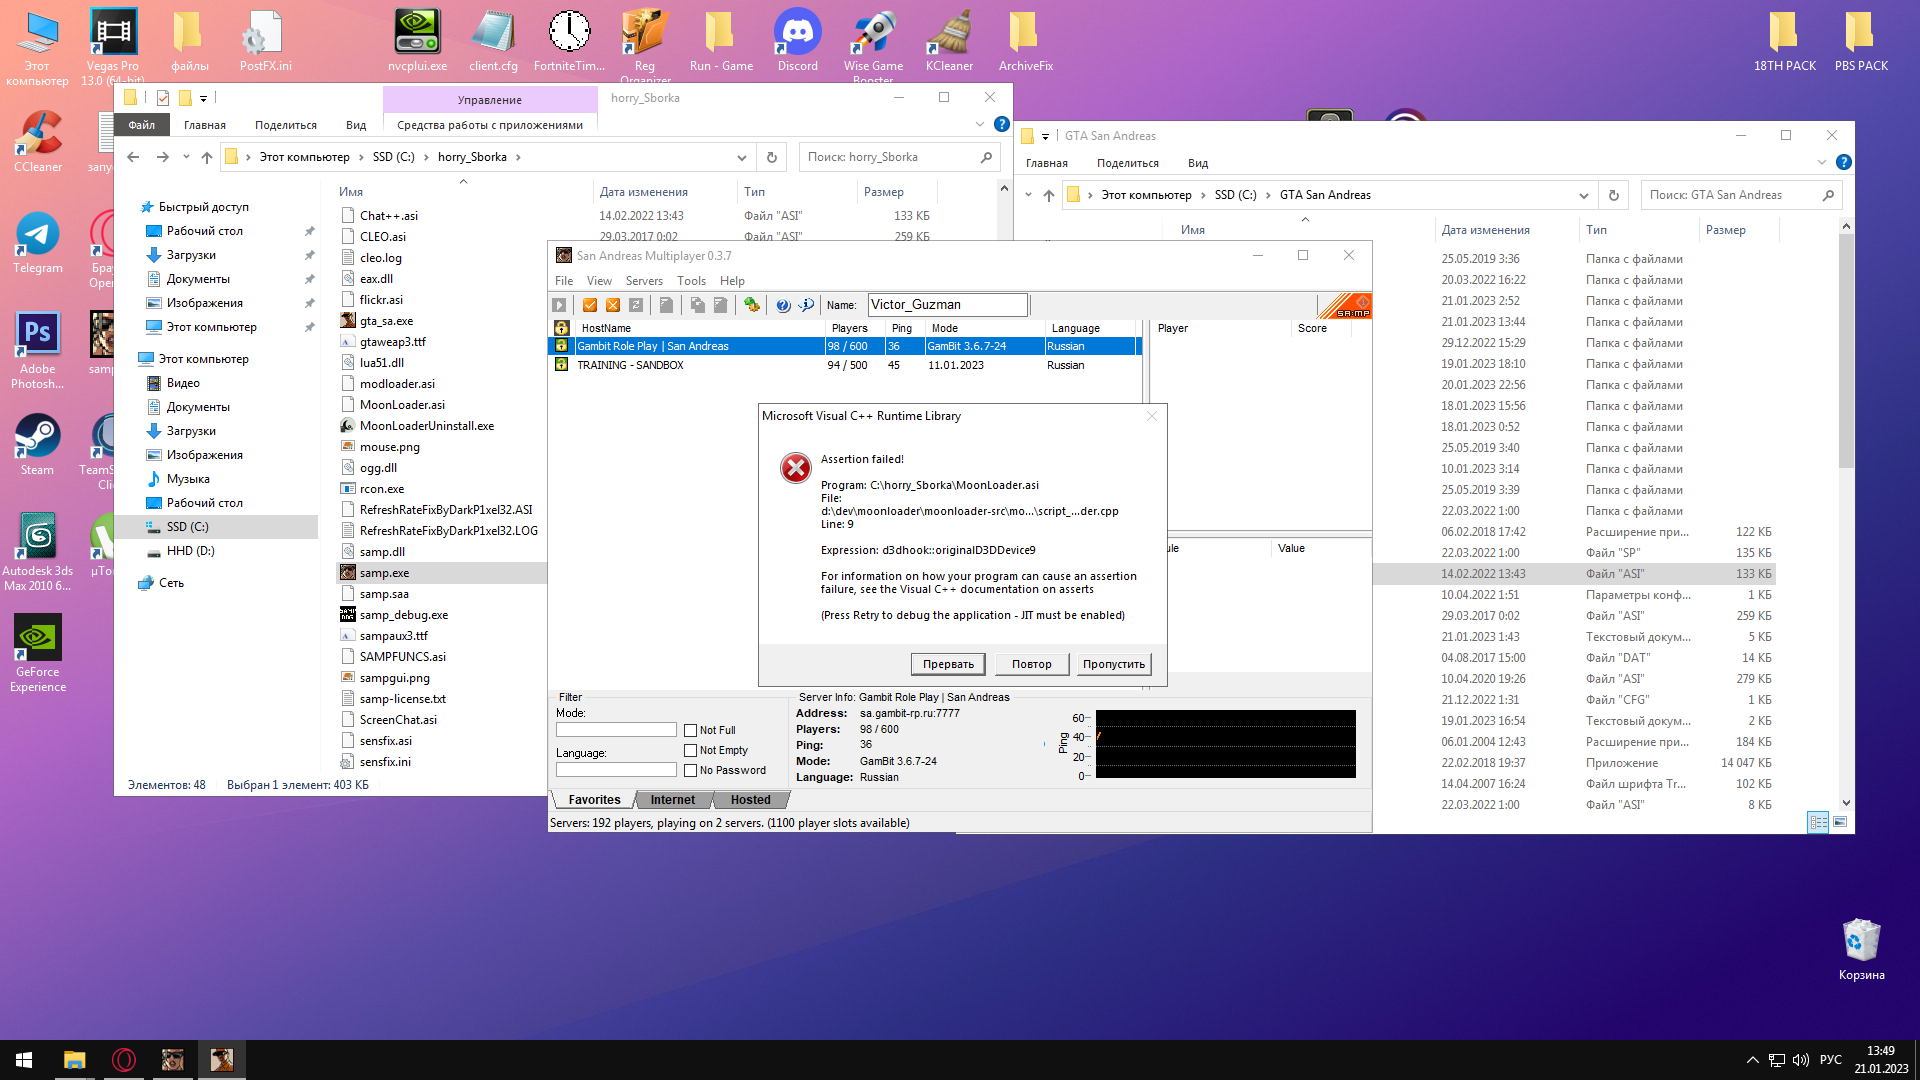Enable the Not Empty filter checkbox
This screenshot has width=1920, height=1080.
tap(690, 751)
